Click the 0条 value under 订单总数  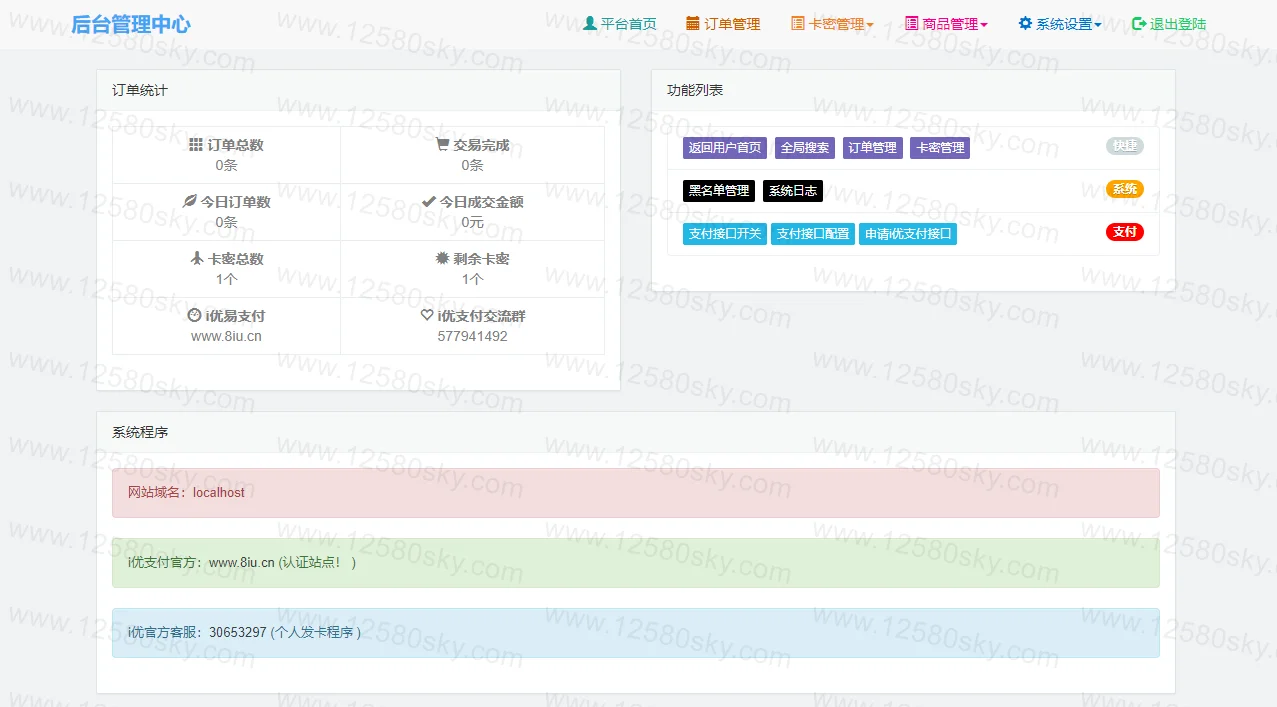click(x=226, y=165)
